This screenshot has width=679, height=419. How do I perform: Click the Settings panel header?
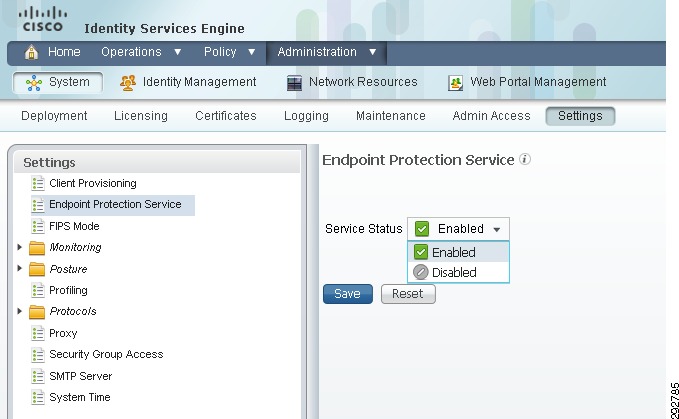pyautogui.click(x=157, y=162)
